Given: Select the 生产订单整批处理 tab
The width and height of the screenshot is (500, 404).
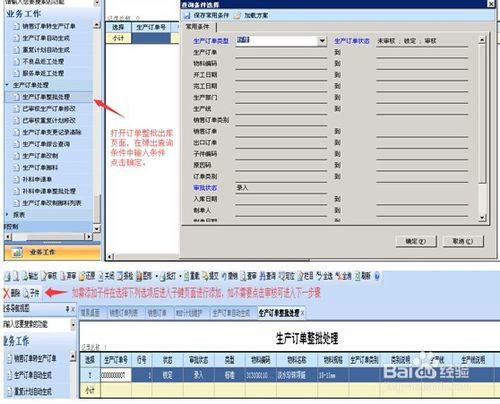Looking at the screenshot, I should 279,313.
